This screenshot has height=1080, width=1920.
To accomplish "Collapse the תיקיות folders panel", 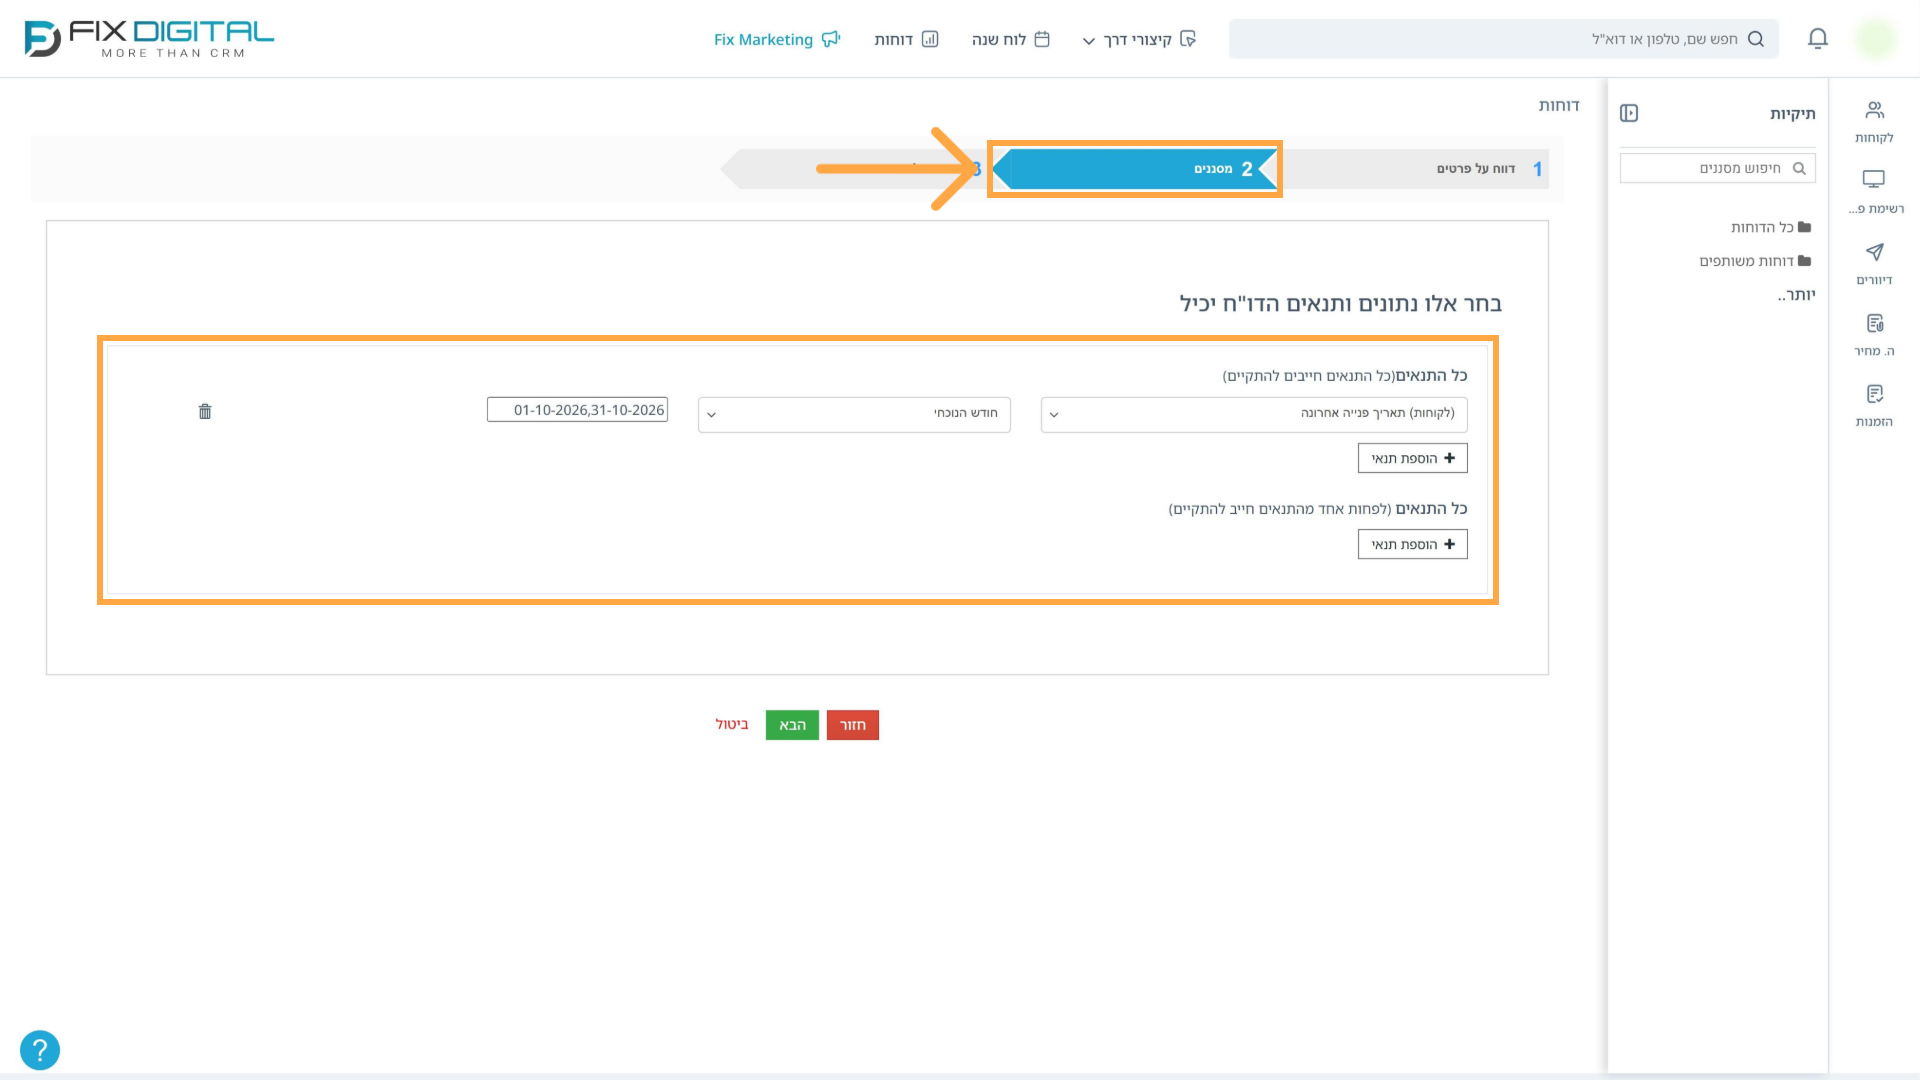I will click(1629, 113).
